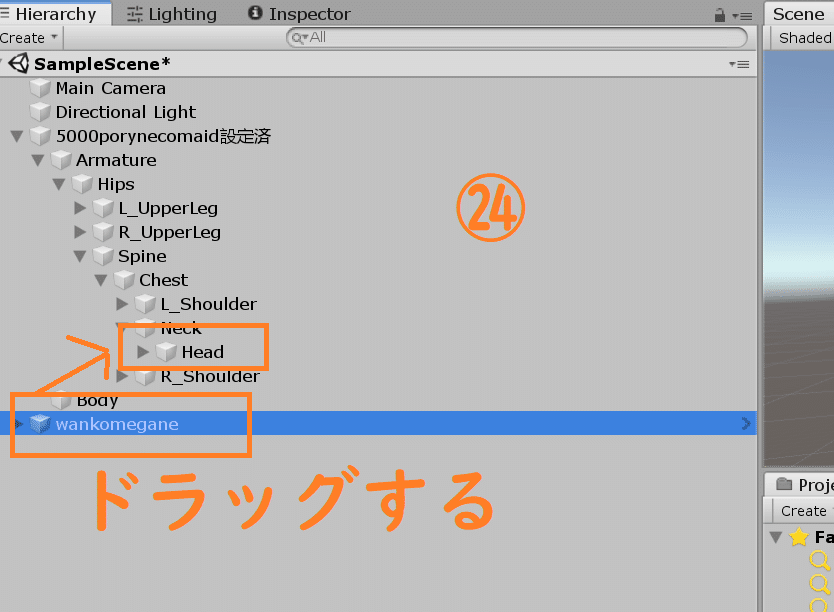Select the L_Shoulder bone name
Image resolution: width=834 pixels, height=612 pixels.
[x=208, y=304]
